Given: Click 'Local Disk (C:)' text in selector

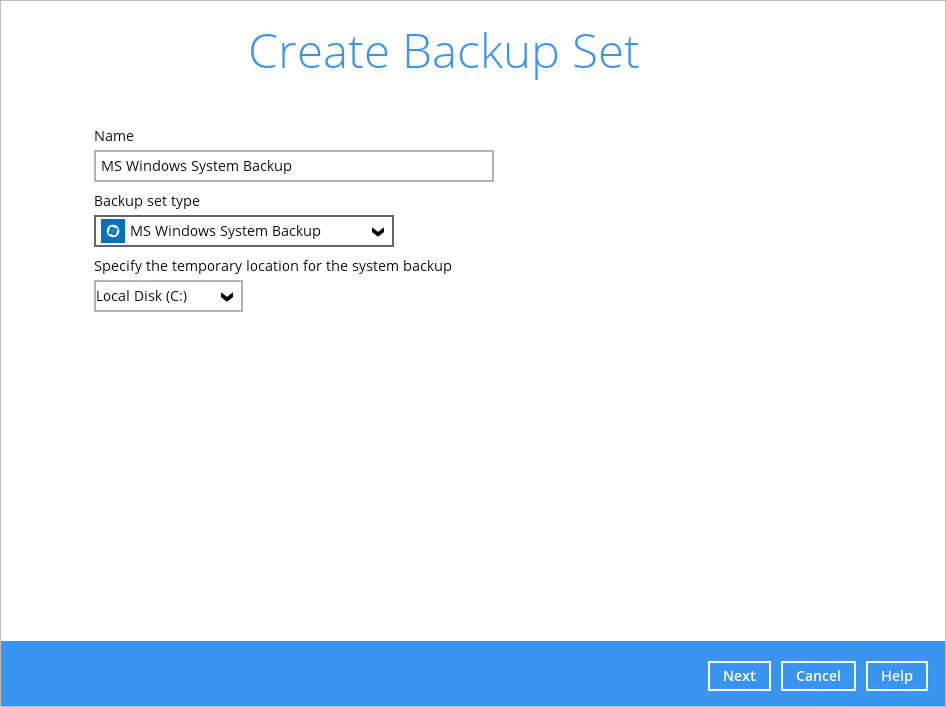Looking at the screenshot, I should (142, 297).
